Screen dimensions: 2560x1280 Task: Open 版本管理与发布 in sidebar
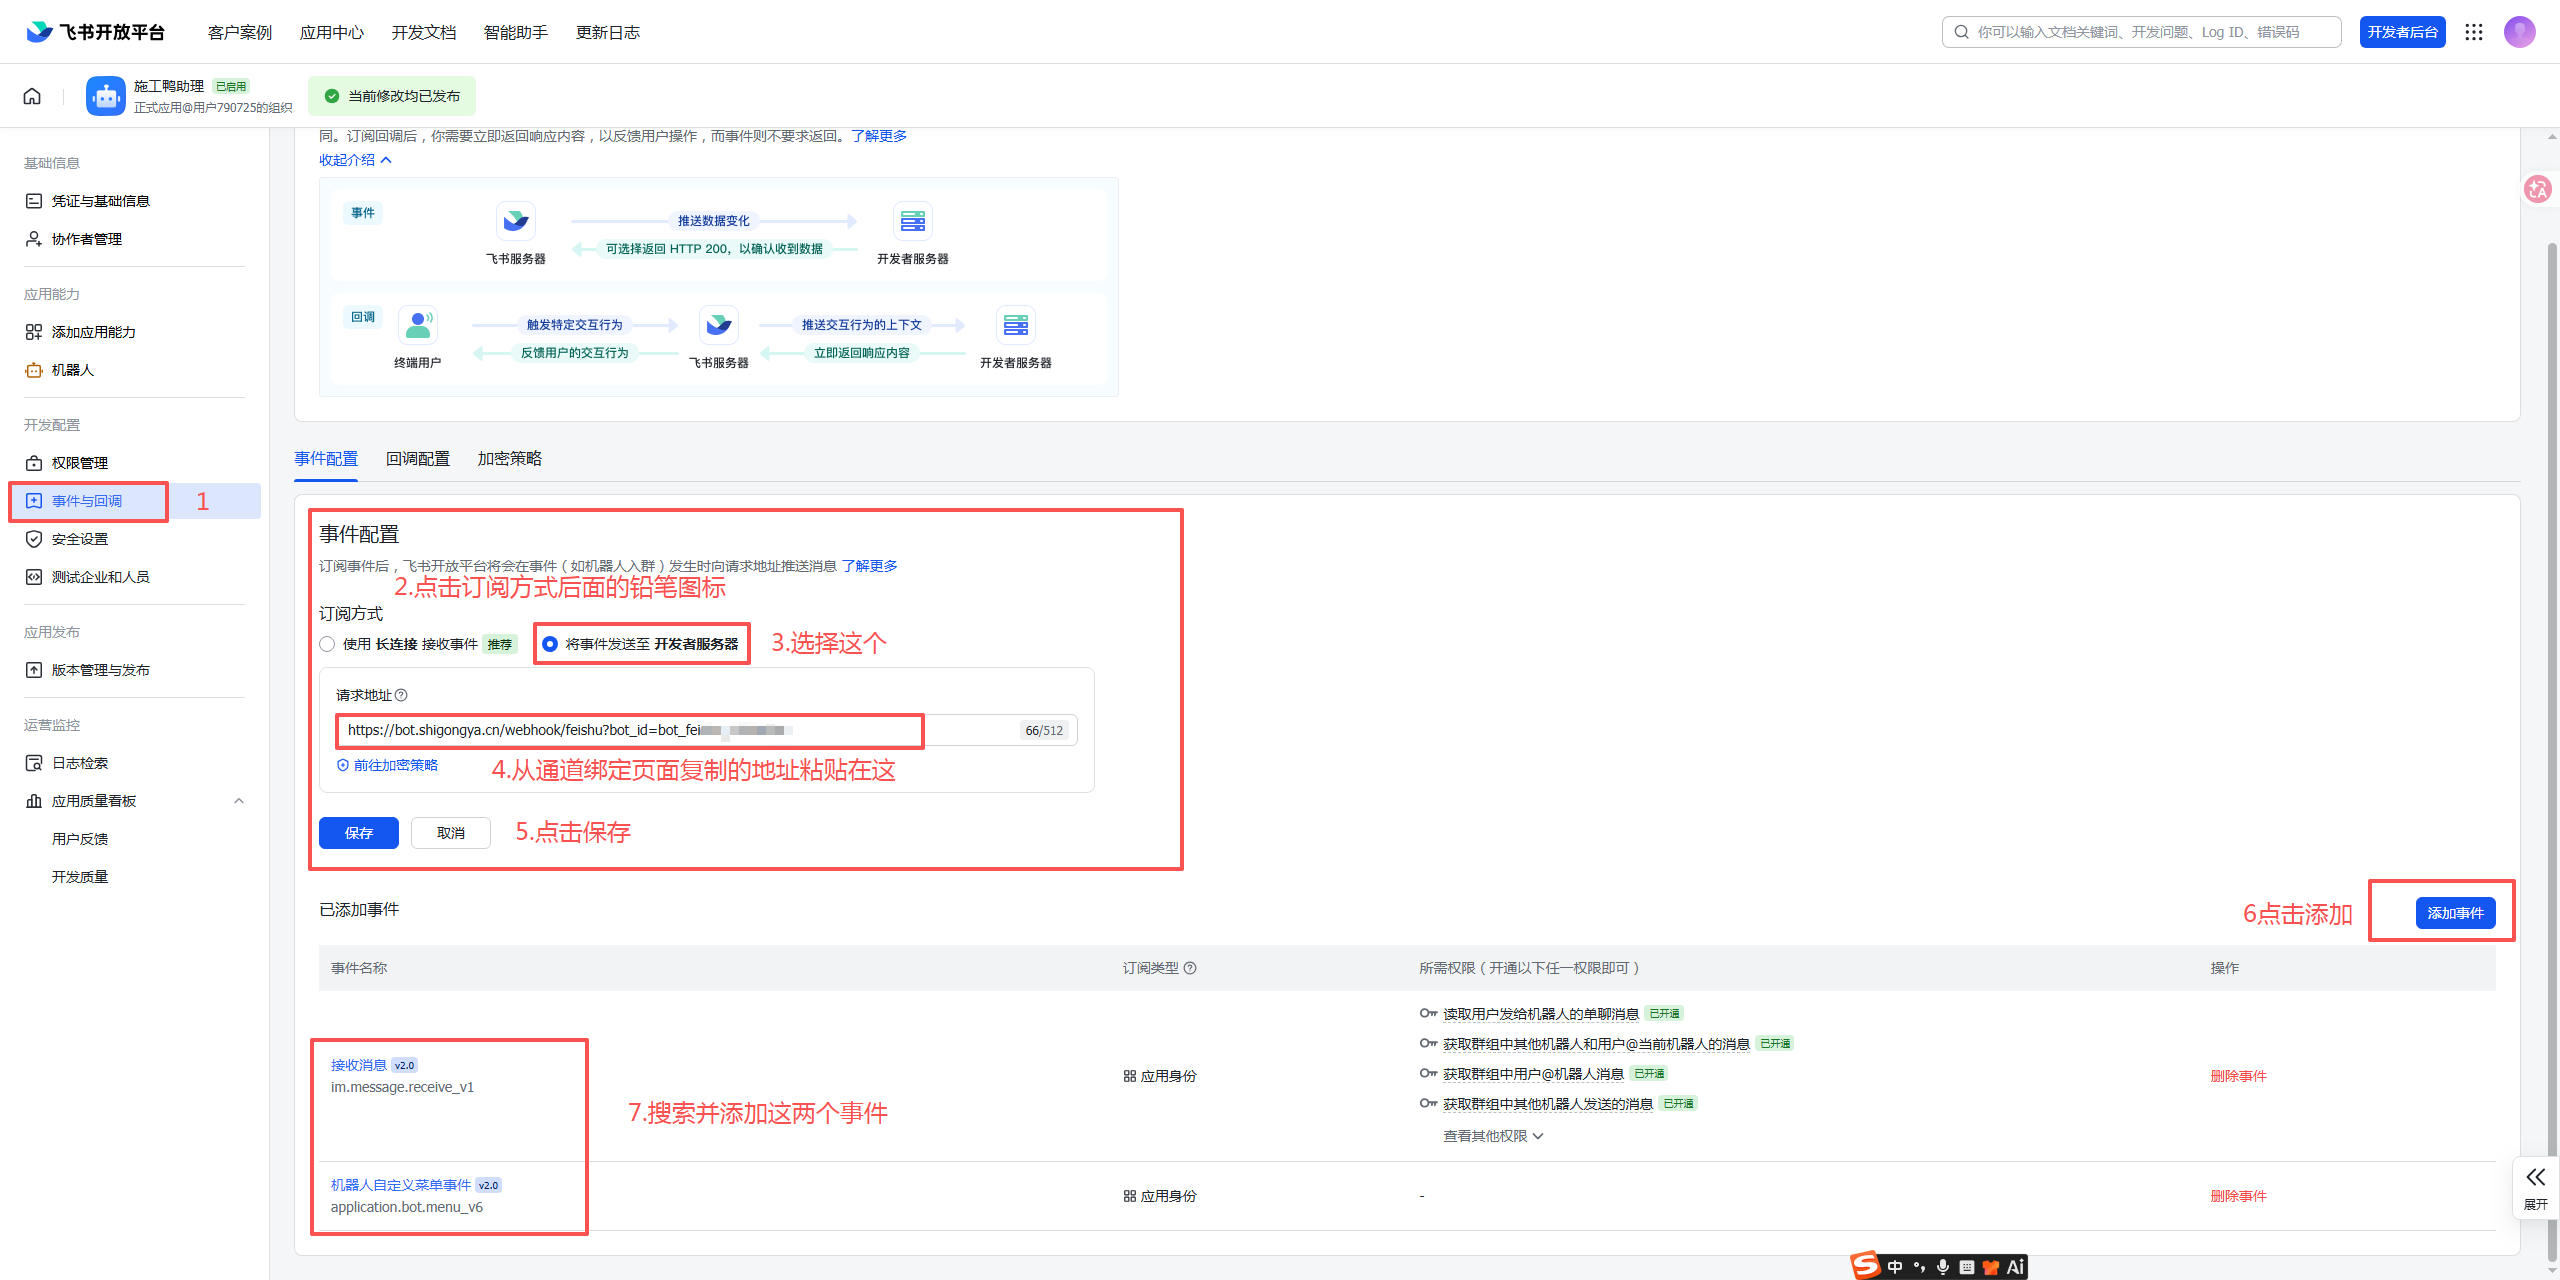(x=101, y=670)
